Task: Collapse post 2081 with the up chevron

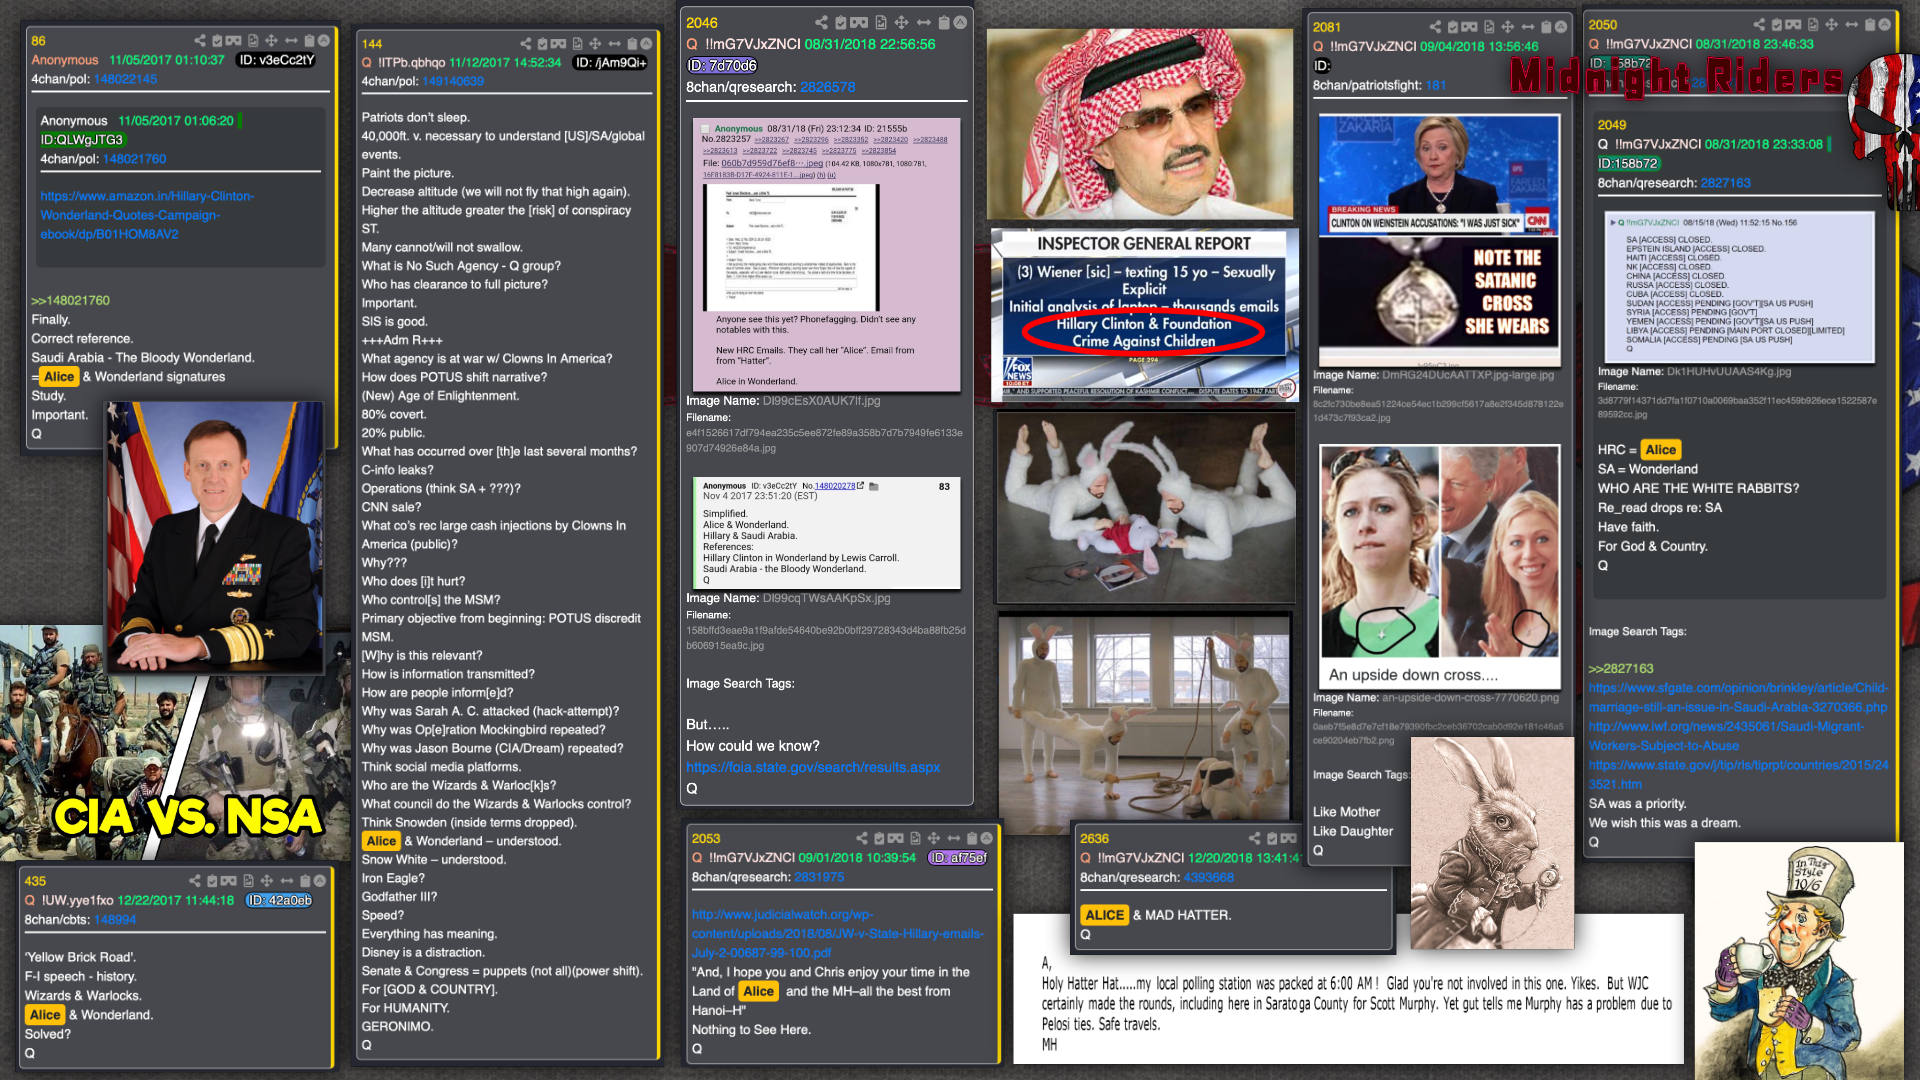Action: 1561,27
